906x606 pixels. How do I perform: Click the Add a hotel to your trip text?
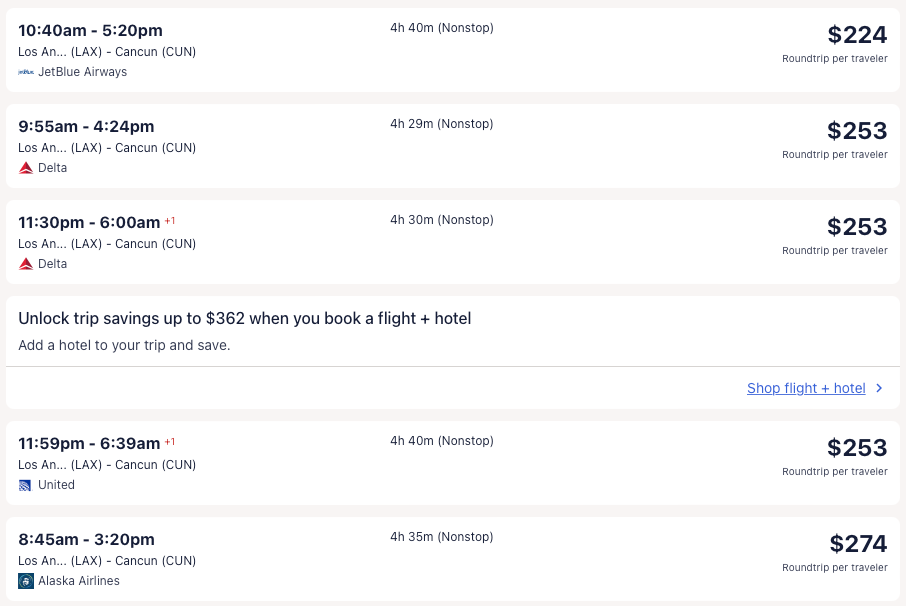(x=124, y=345)
